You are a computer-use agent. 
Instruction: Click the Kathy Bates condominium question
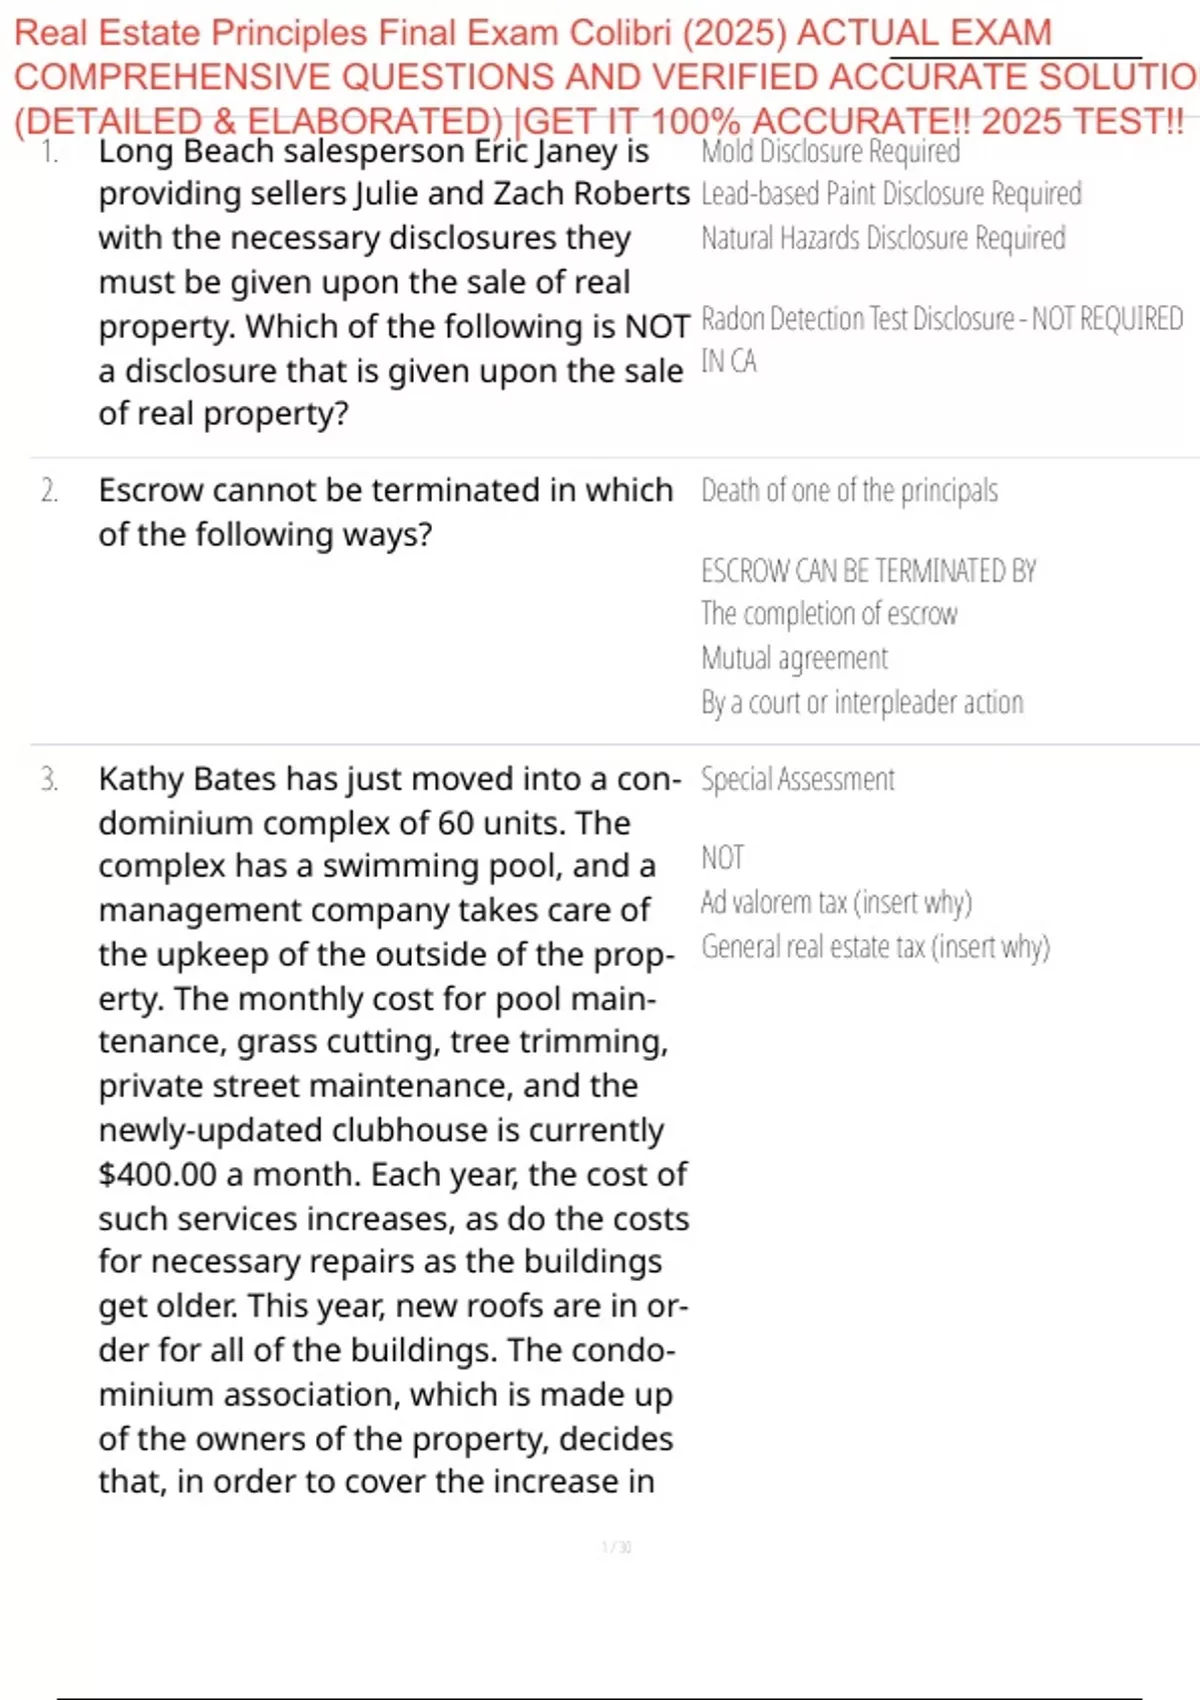coord(393,1130)
